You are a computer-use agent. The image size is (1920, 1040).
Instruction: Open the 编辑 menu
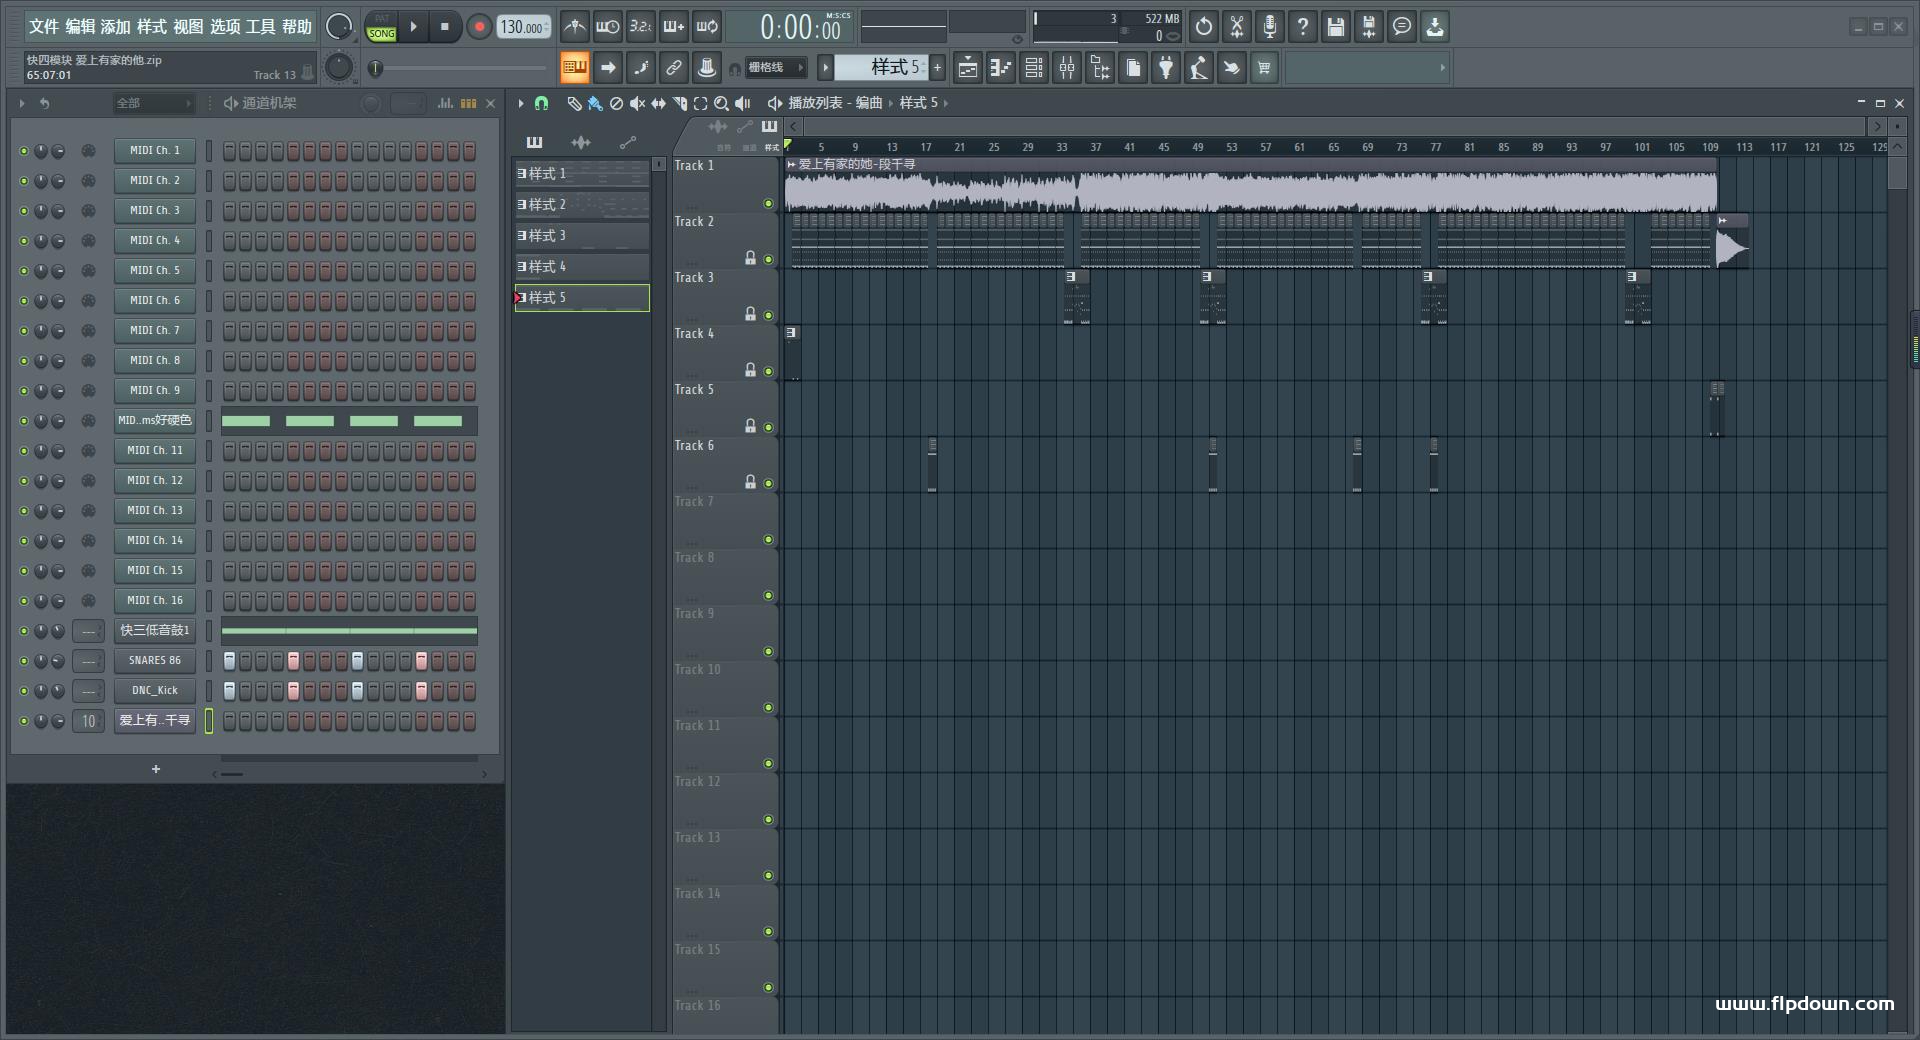tap(80, 27)
